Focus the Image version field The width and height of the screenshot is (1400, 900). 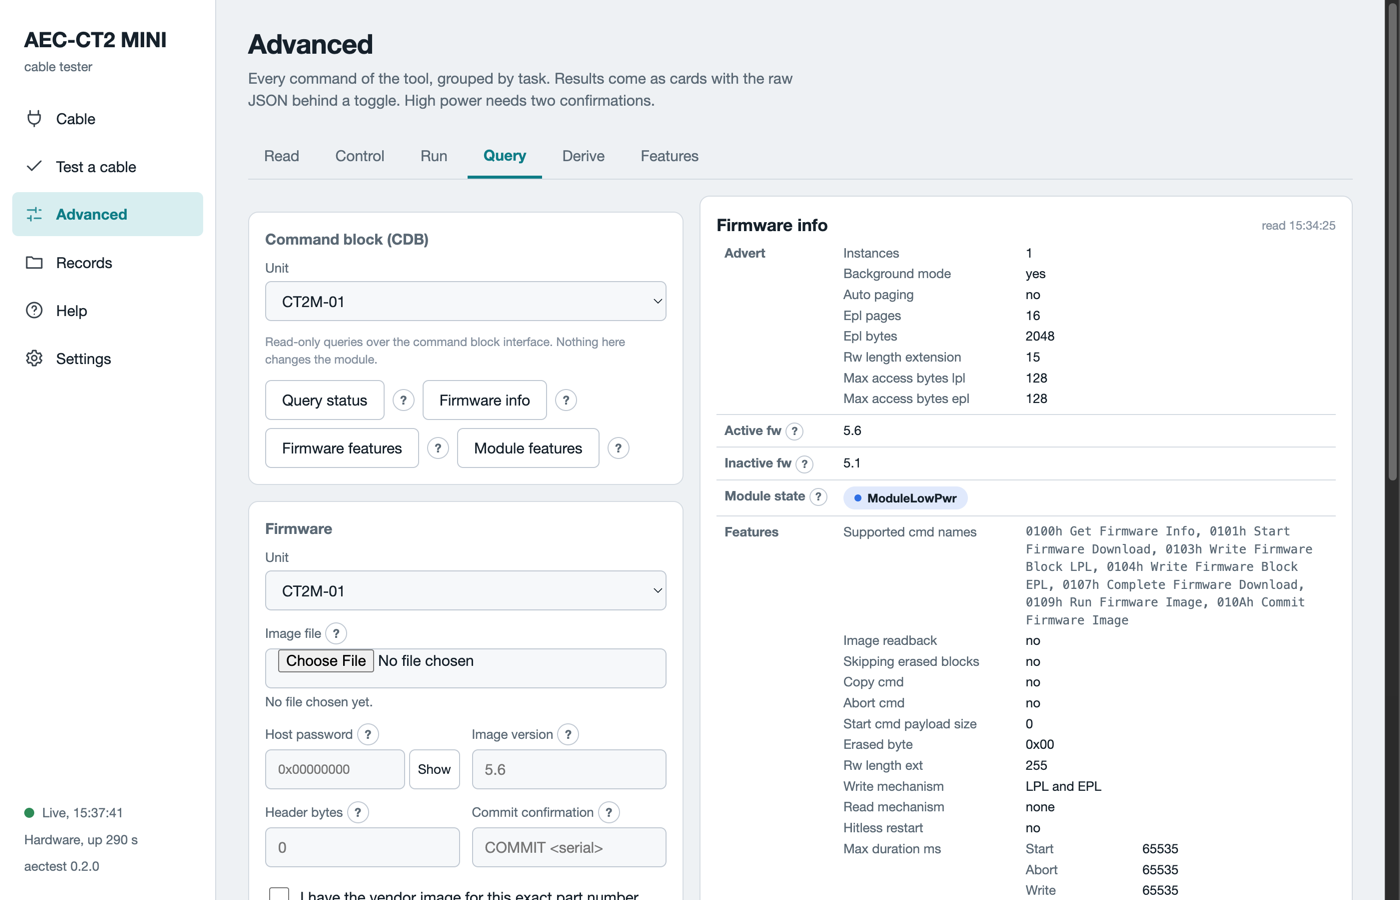coord(569,769)
